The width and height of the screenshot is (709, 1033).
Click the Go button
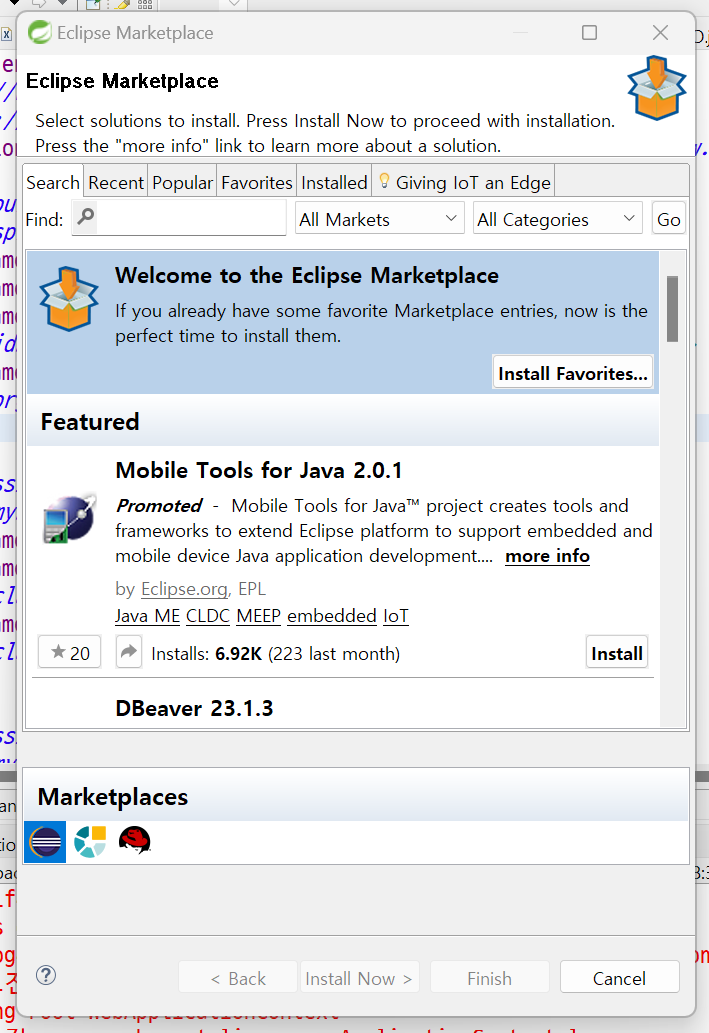(x=668, y=219)
